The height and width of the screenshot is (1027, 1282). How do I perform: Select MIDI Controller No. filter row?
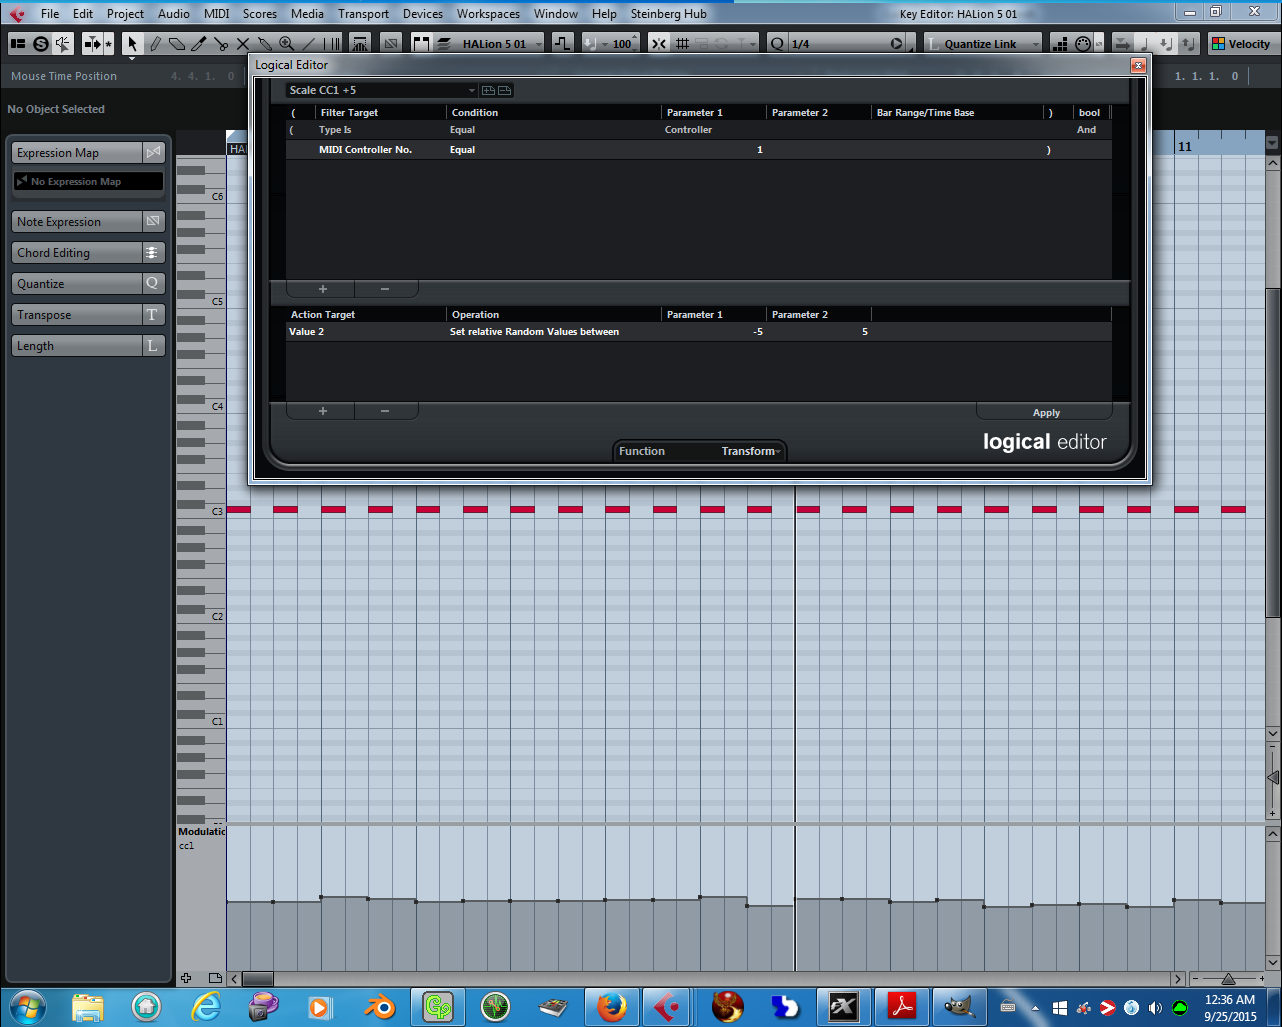coord(699,150)
